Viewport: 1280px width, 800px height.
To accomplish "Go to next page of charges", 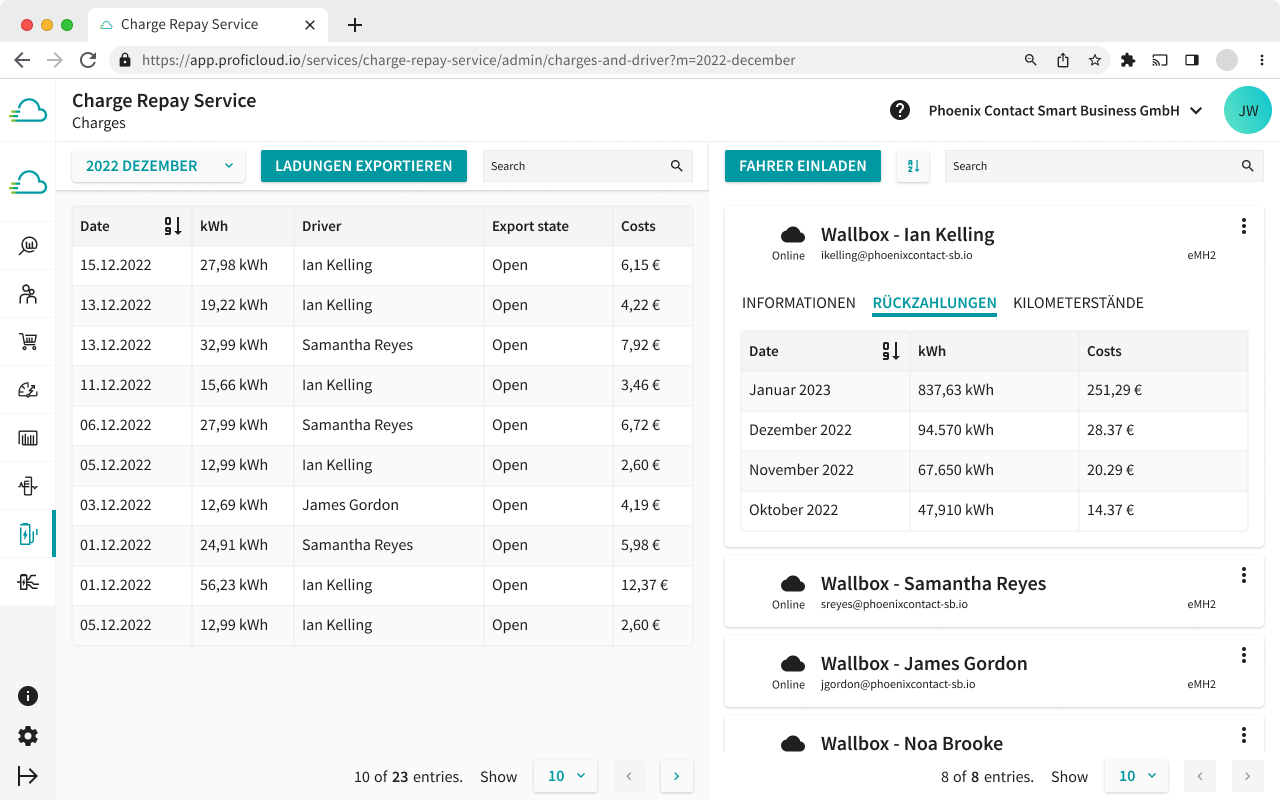I will click(x=677, y=776).
